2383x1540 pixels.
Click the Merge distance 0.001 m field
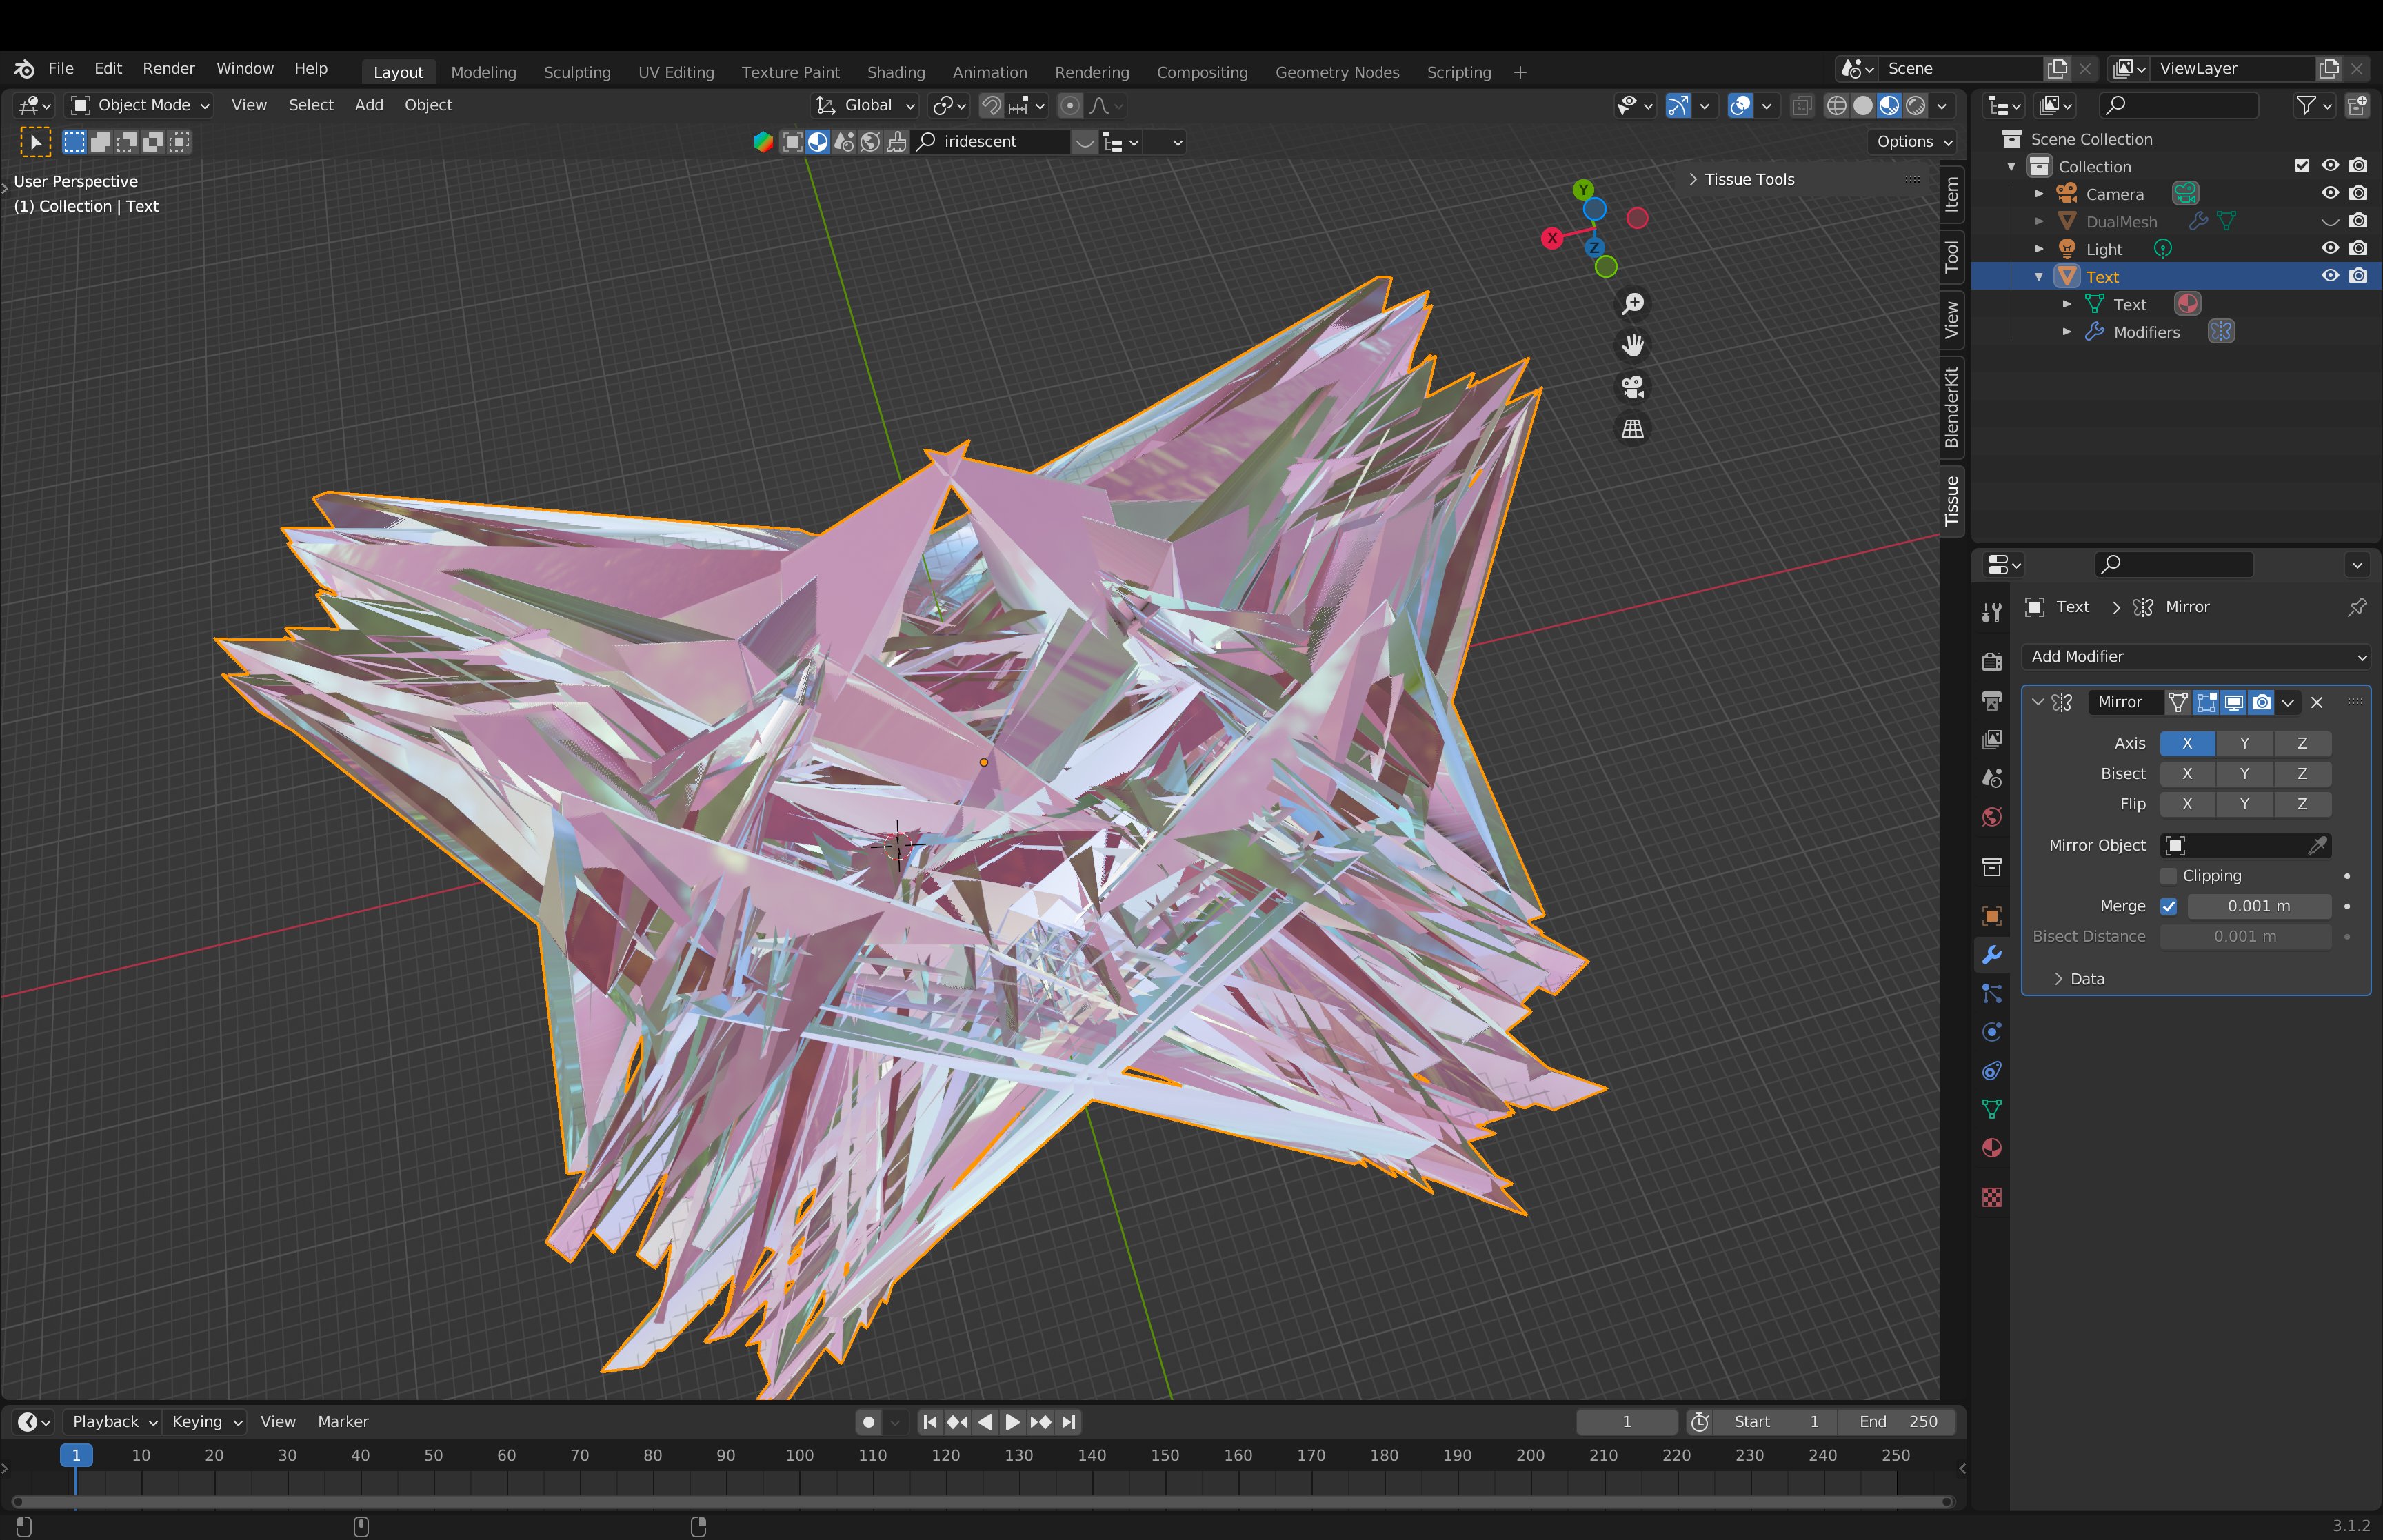(2258, 906)
